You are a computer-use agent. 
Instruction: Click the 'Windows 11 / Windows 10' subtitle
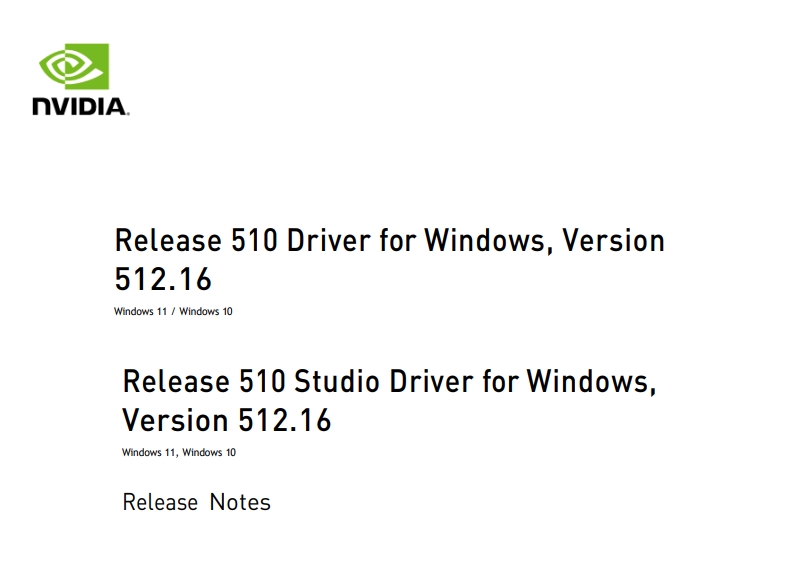[x=173, y=311]
